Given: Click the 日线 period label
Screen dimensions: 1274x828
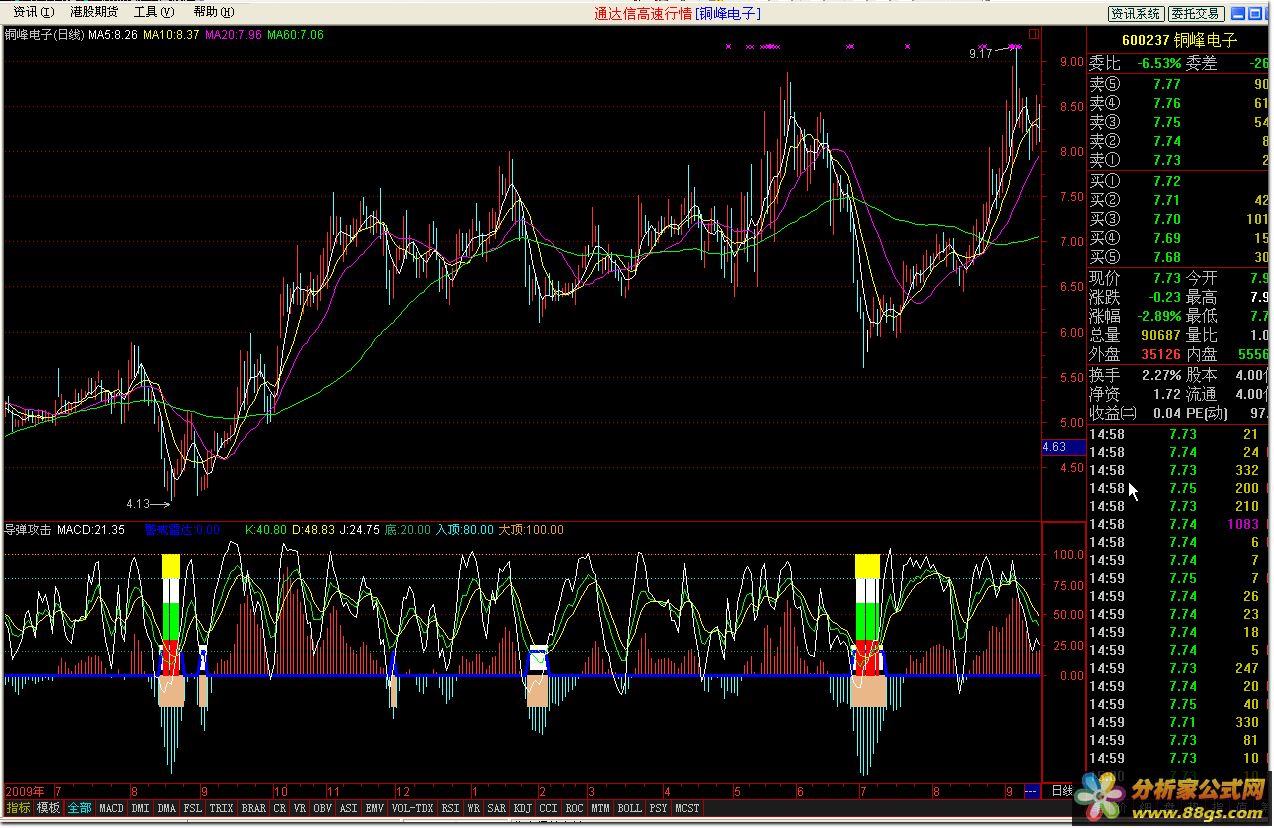Looking at the screenshot, I should [1062, 791].
